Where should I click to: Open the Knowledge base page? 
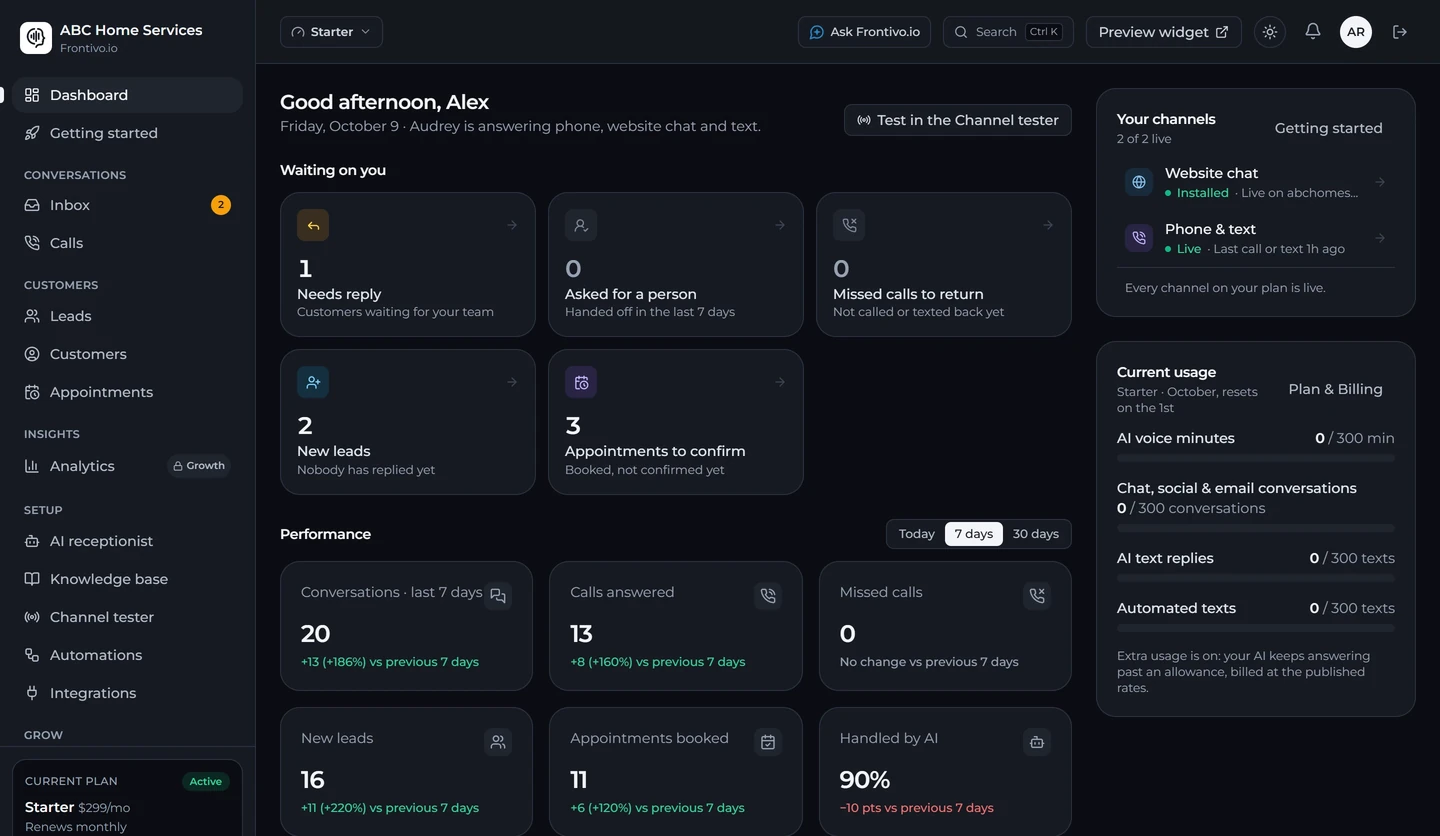(x=128, y=579)
